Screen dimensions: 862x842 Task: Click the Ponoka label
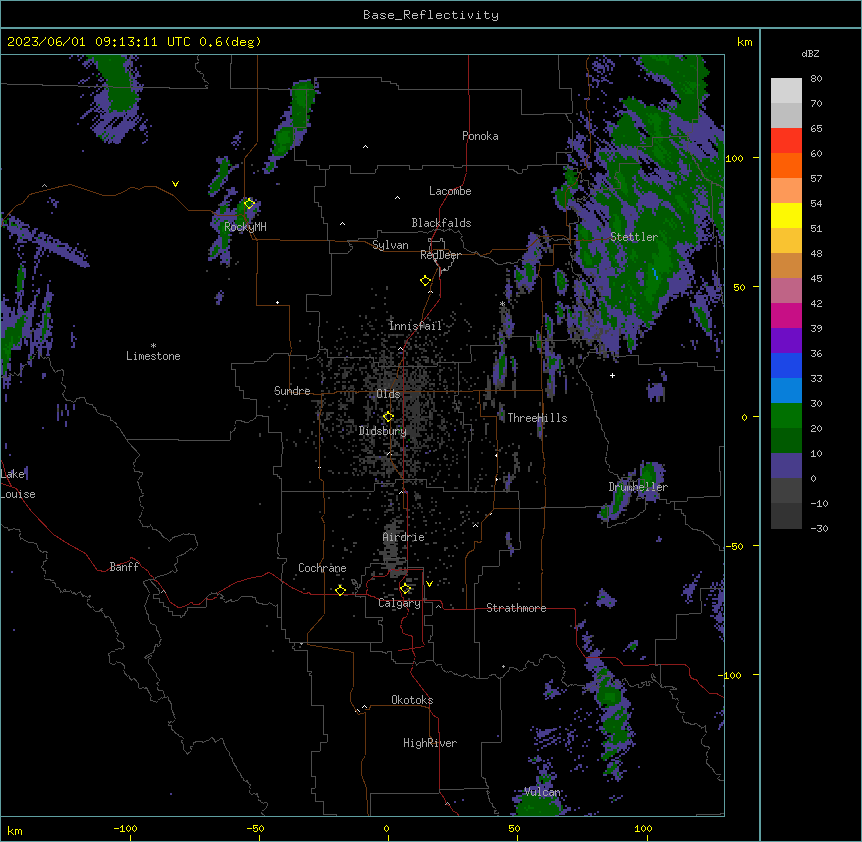480,136
